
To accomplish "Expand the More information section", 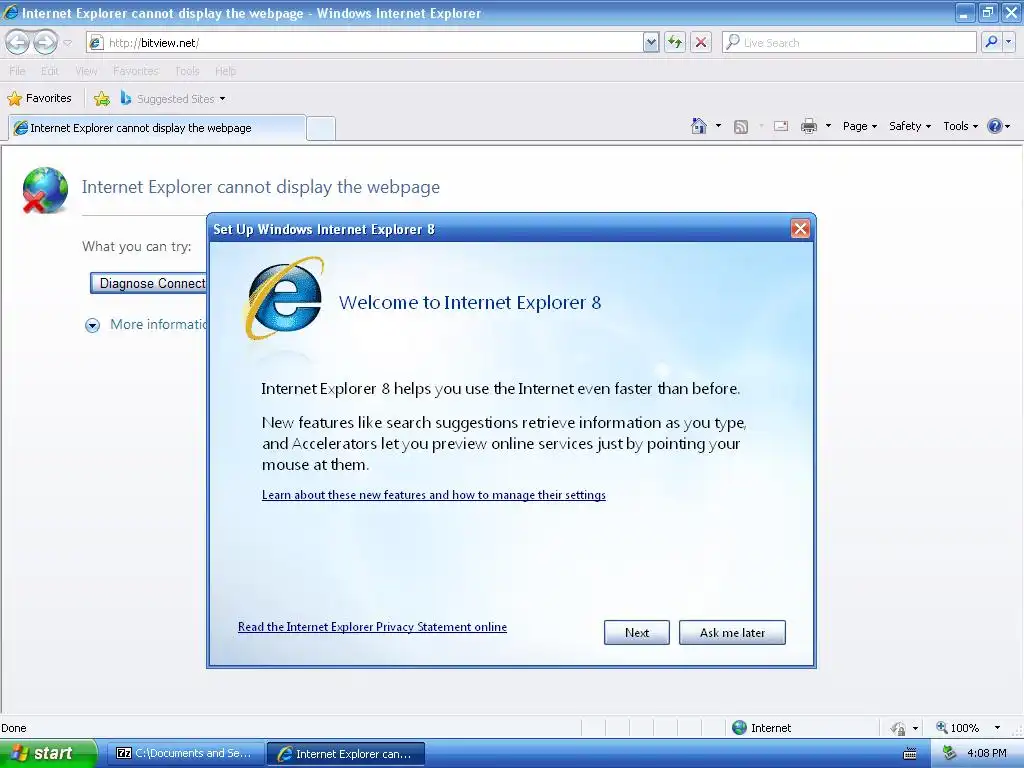I will point(93,325).
